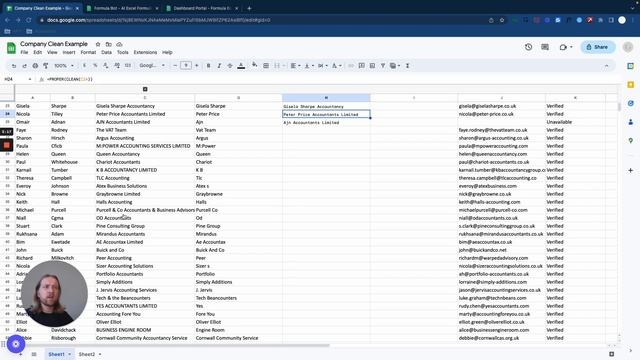Toggle bold formatting
Viewport: 640px width, 360px height.
tap(209, 66)
